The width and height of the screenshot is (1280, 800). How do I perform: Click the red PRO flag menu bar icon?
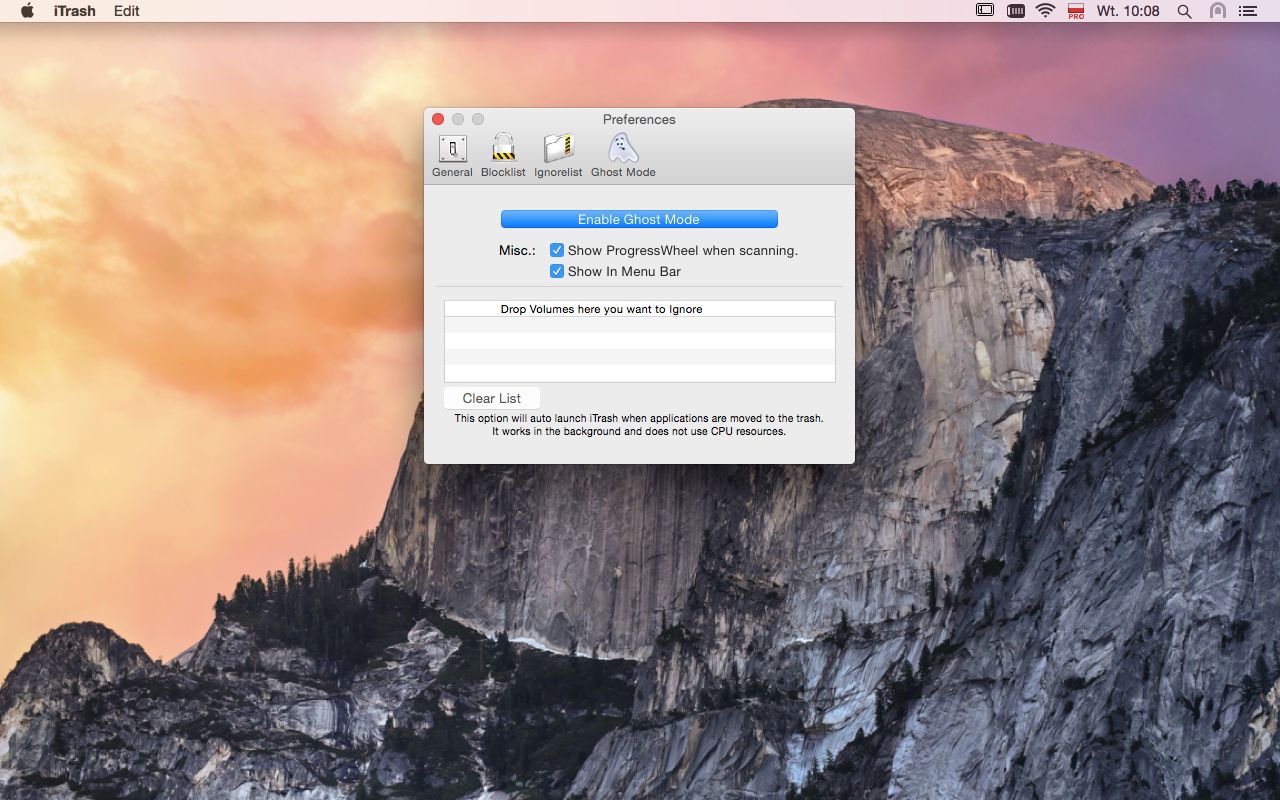(1076, 11)
